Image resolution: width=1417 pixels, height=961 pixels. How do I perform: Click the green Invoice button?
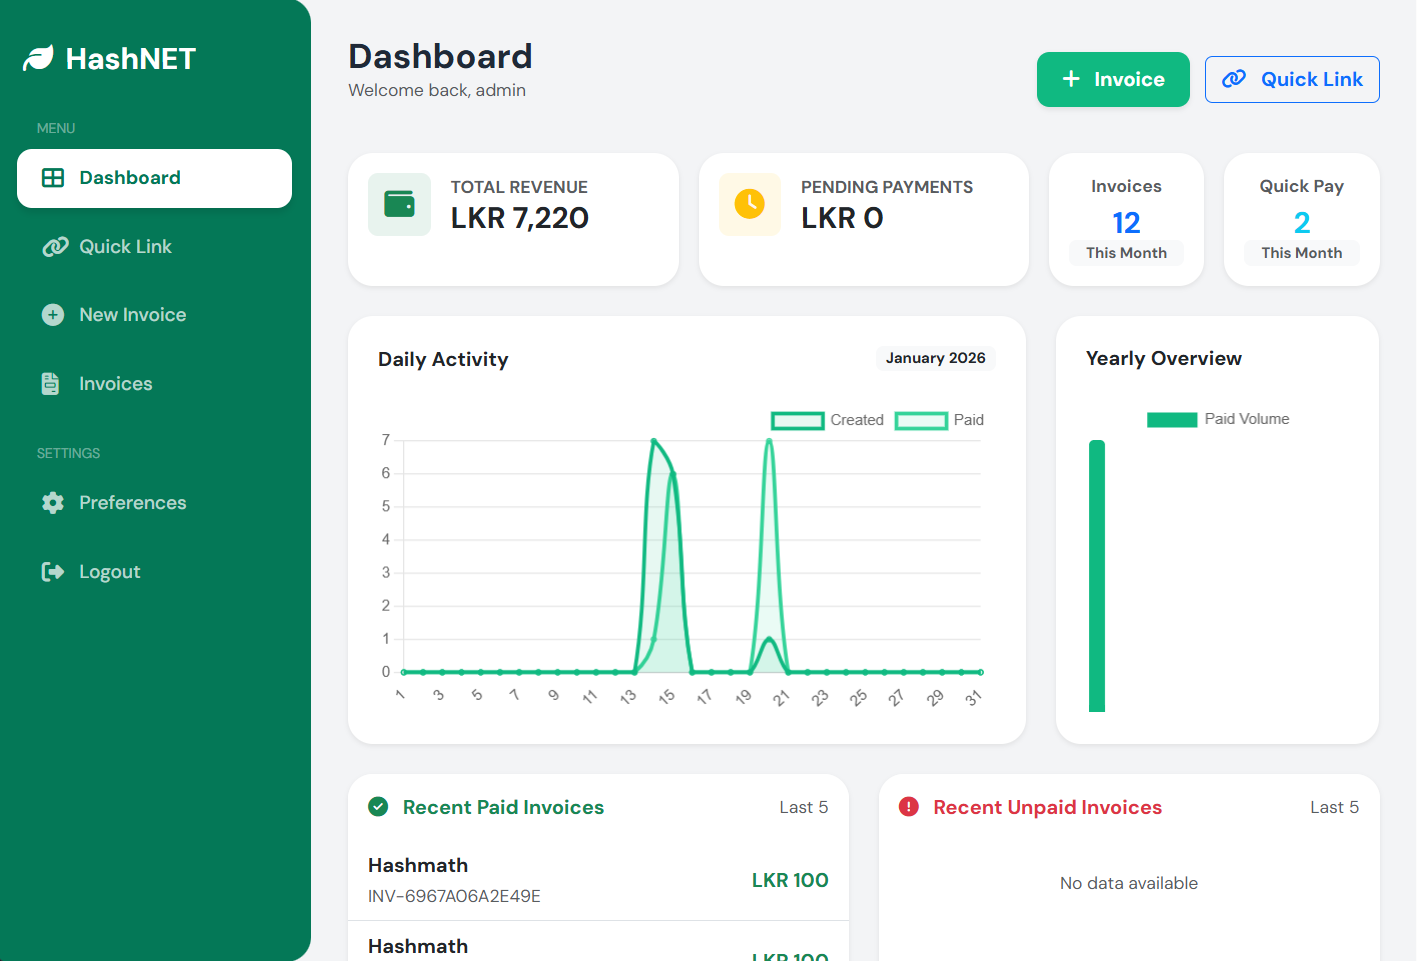1112,79
